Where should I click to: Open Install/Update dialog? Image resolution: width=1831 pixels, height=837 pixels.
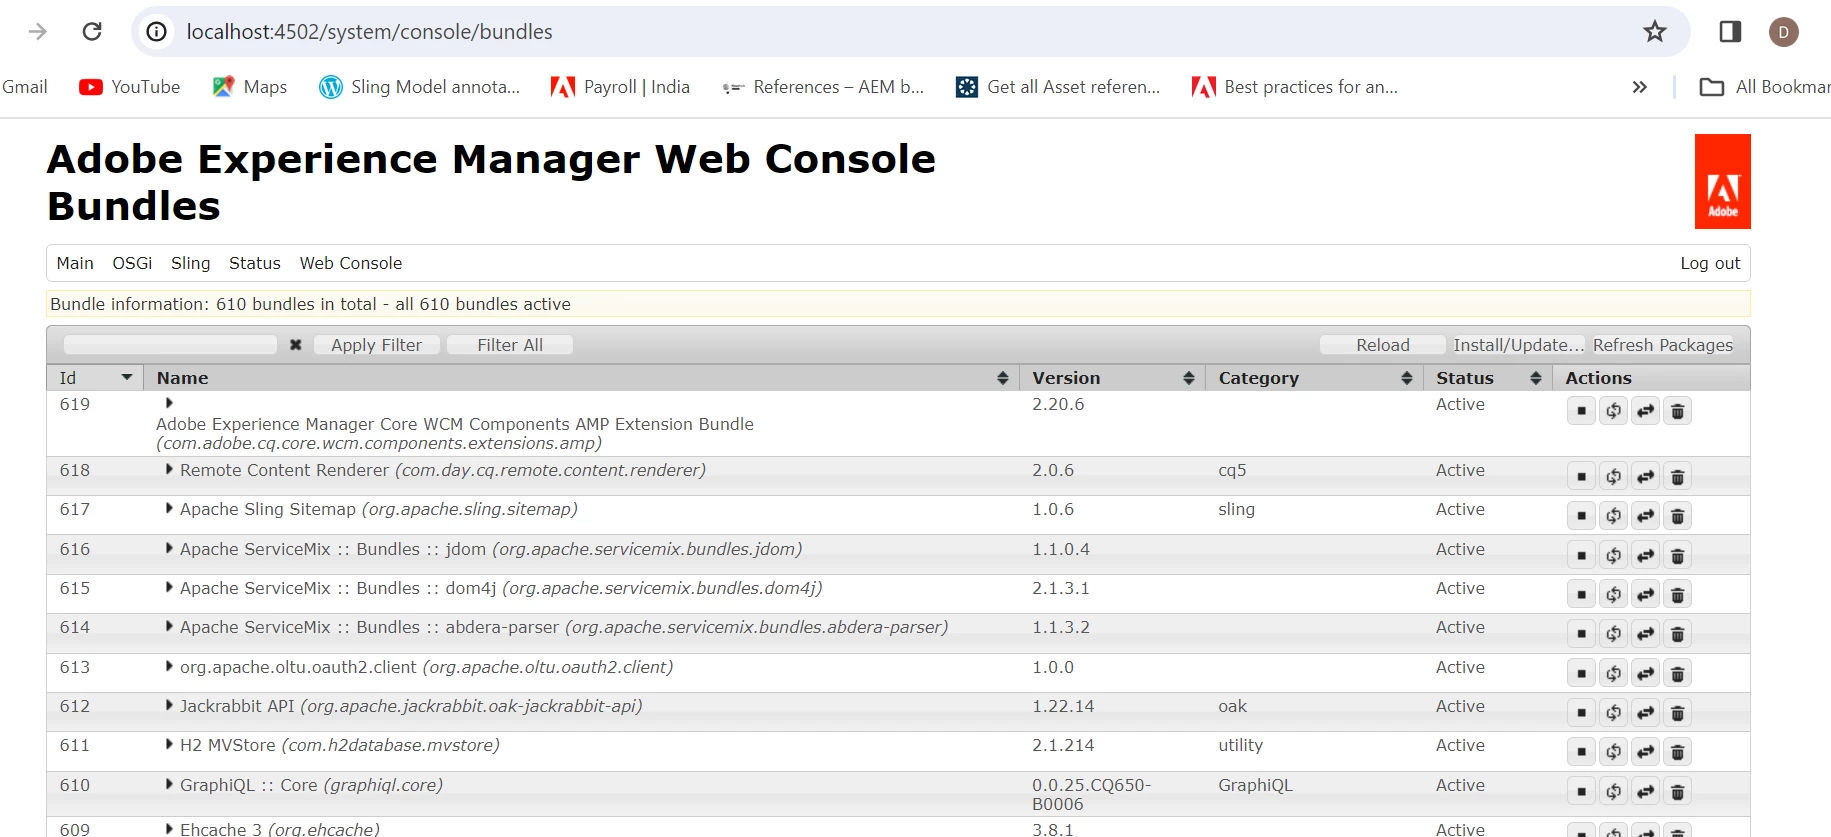point(1518,345)
